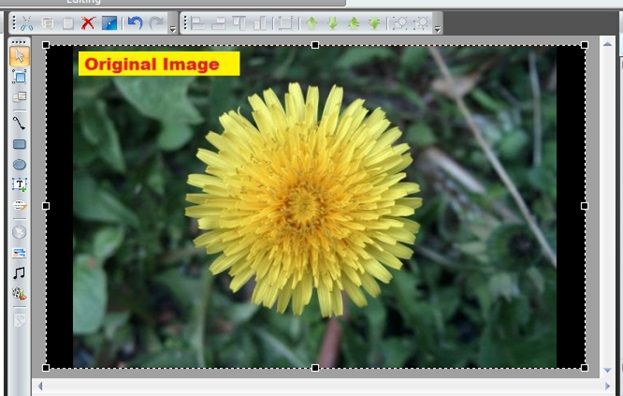The image size is (623, 396).
Task: Click the arrange toolbar drag grip
Action: pyautogui.click(x=185, y=23)
